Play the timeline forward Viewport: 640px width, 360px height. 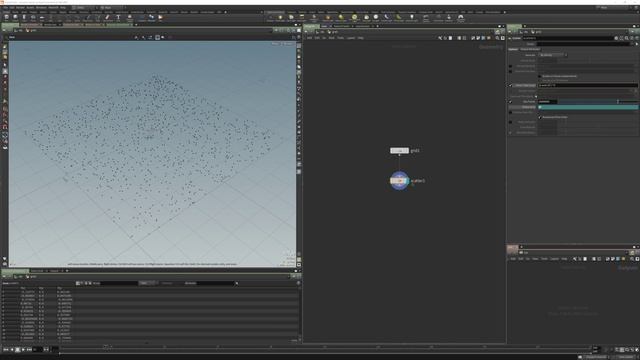coord(23,349)
